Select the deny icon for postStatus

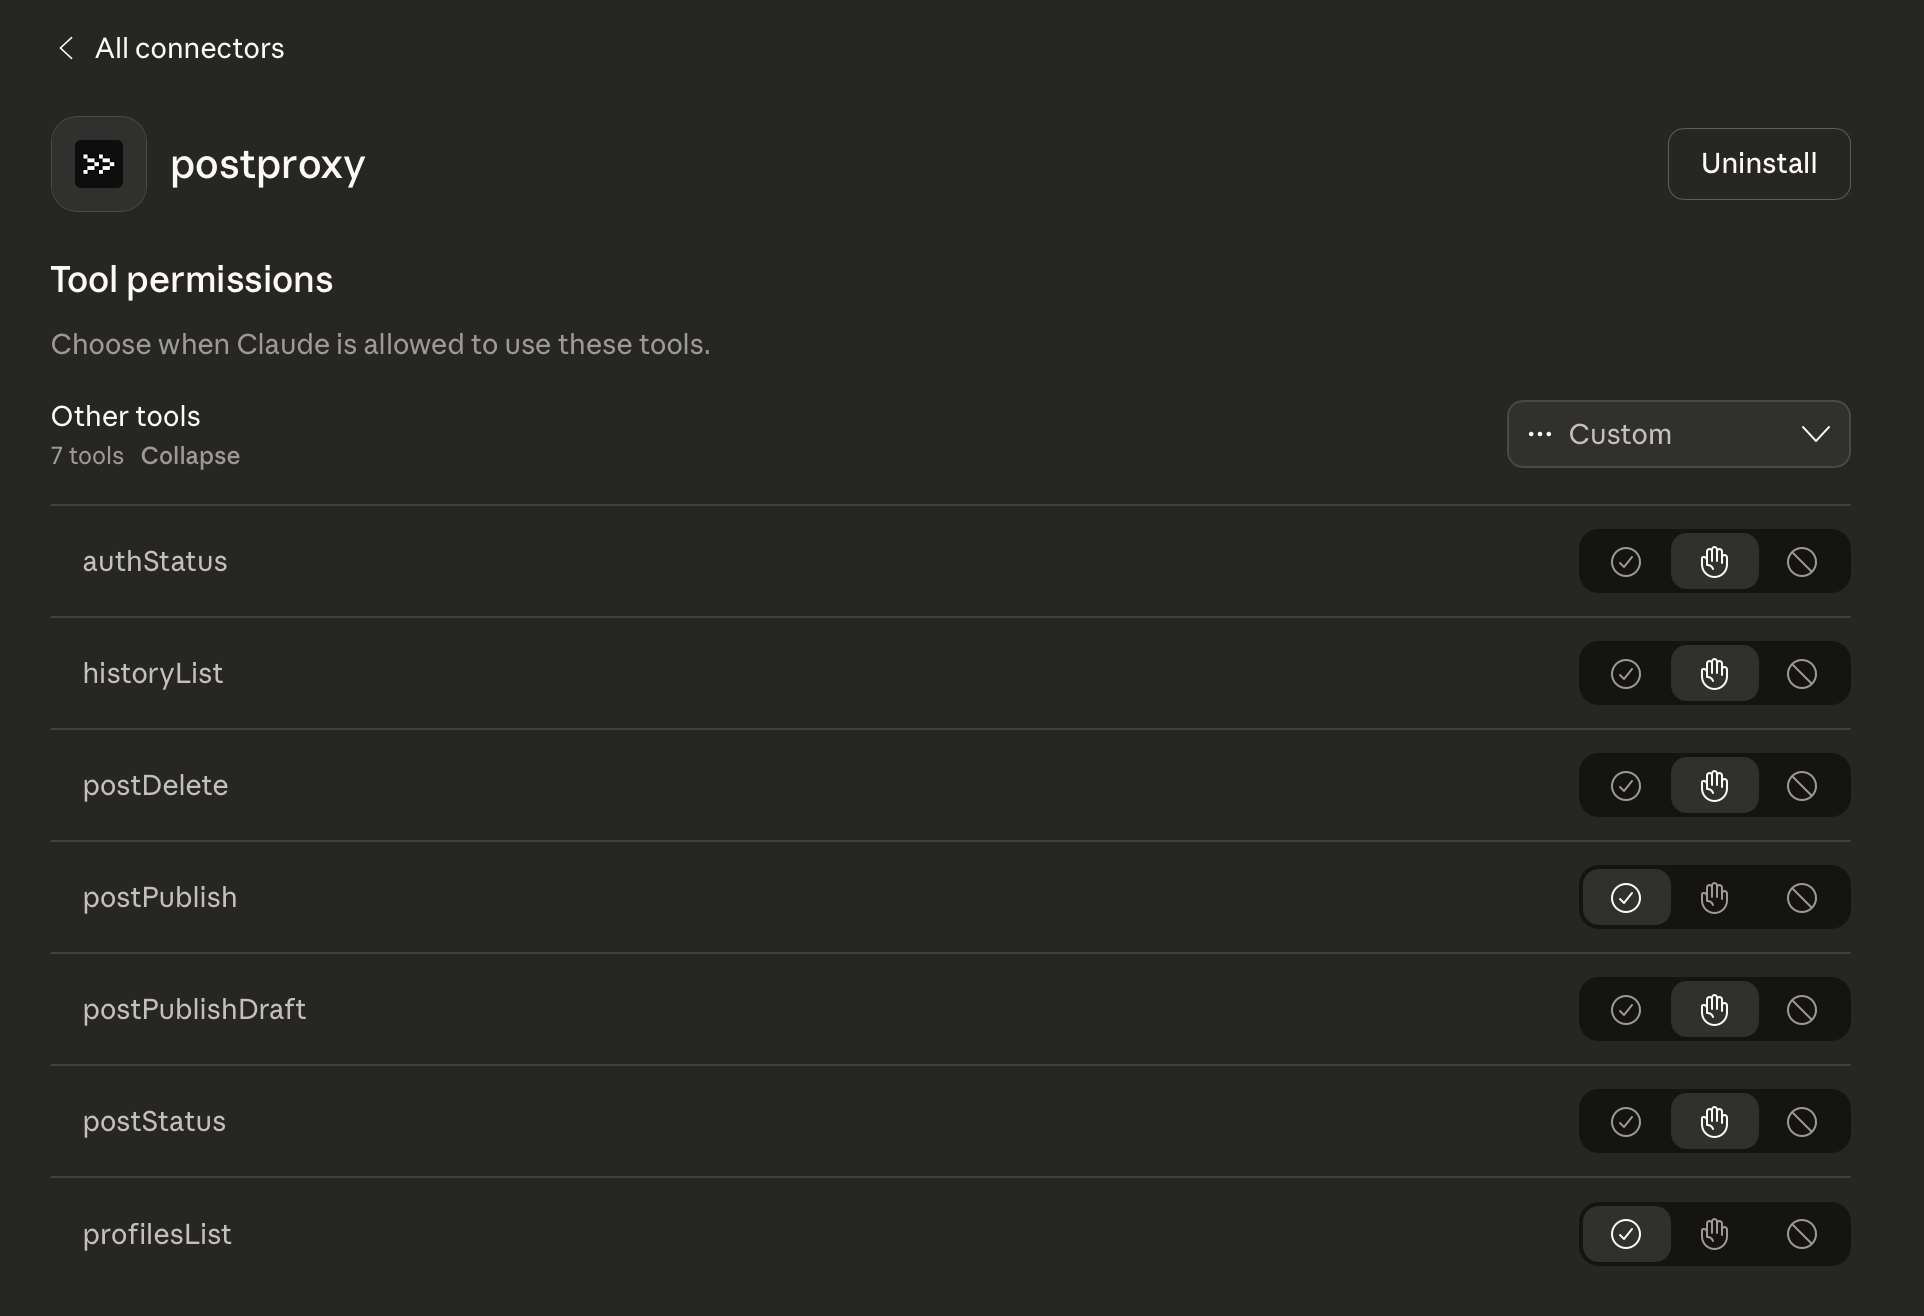pyautogui.click(x=1801, y=1121)
